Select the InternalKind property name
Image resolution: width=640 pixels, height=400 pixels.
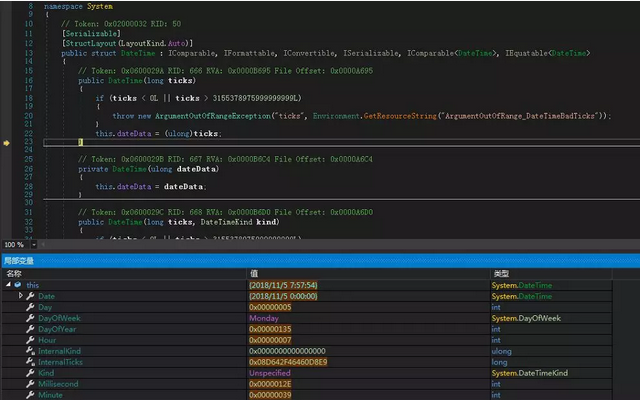pyautogui.click(x=60, y=351)
